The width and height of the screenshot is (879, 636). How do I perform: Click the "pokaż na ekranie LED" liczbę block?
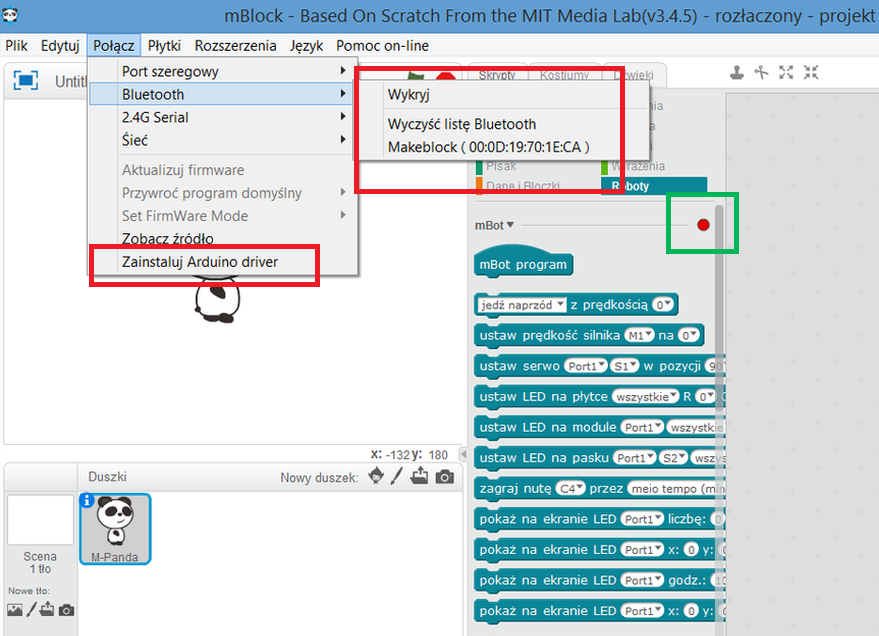coord(599,519)
